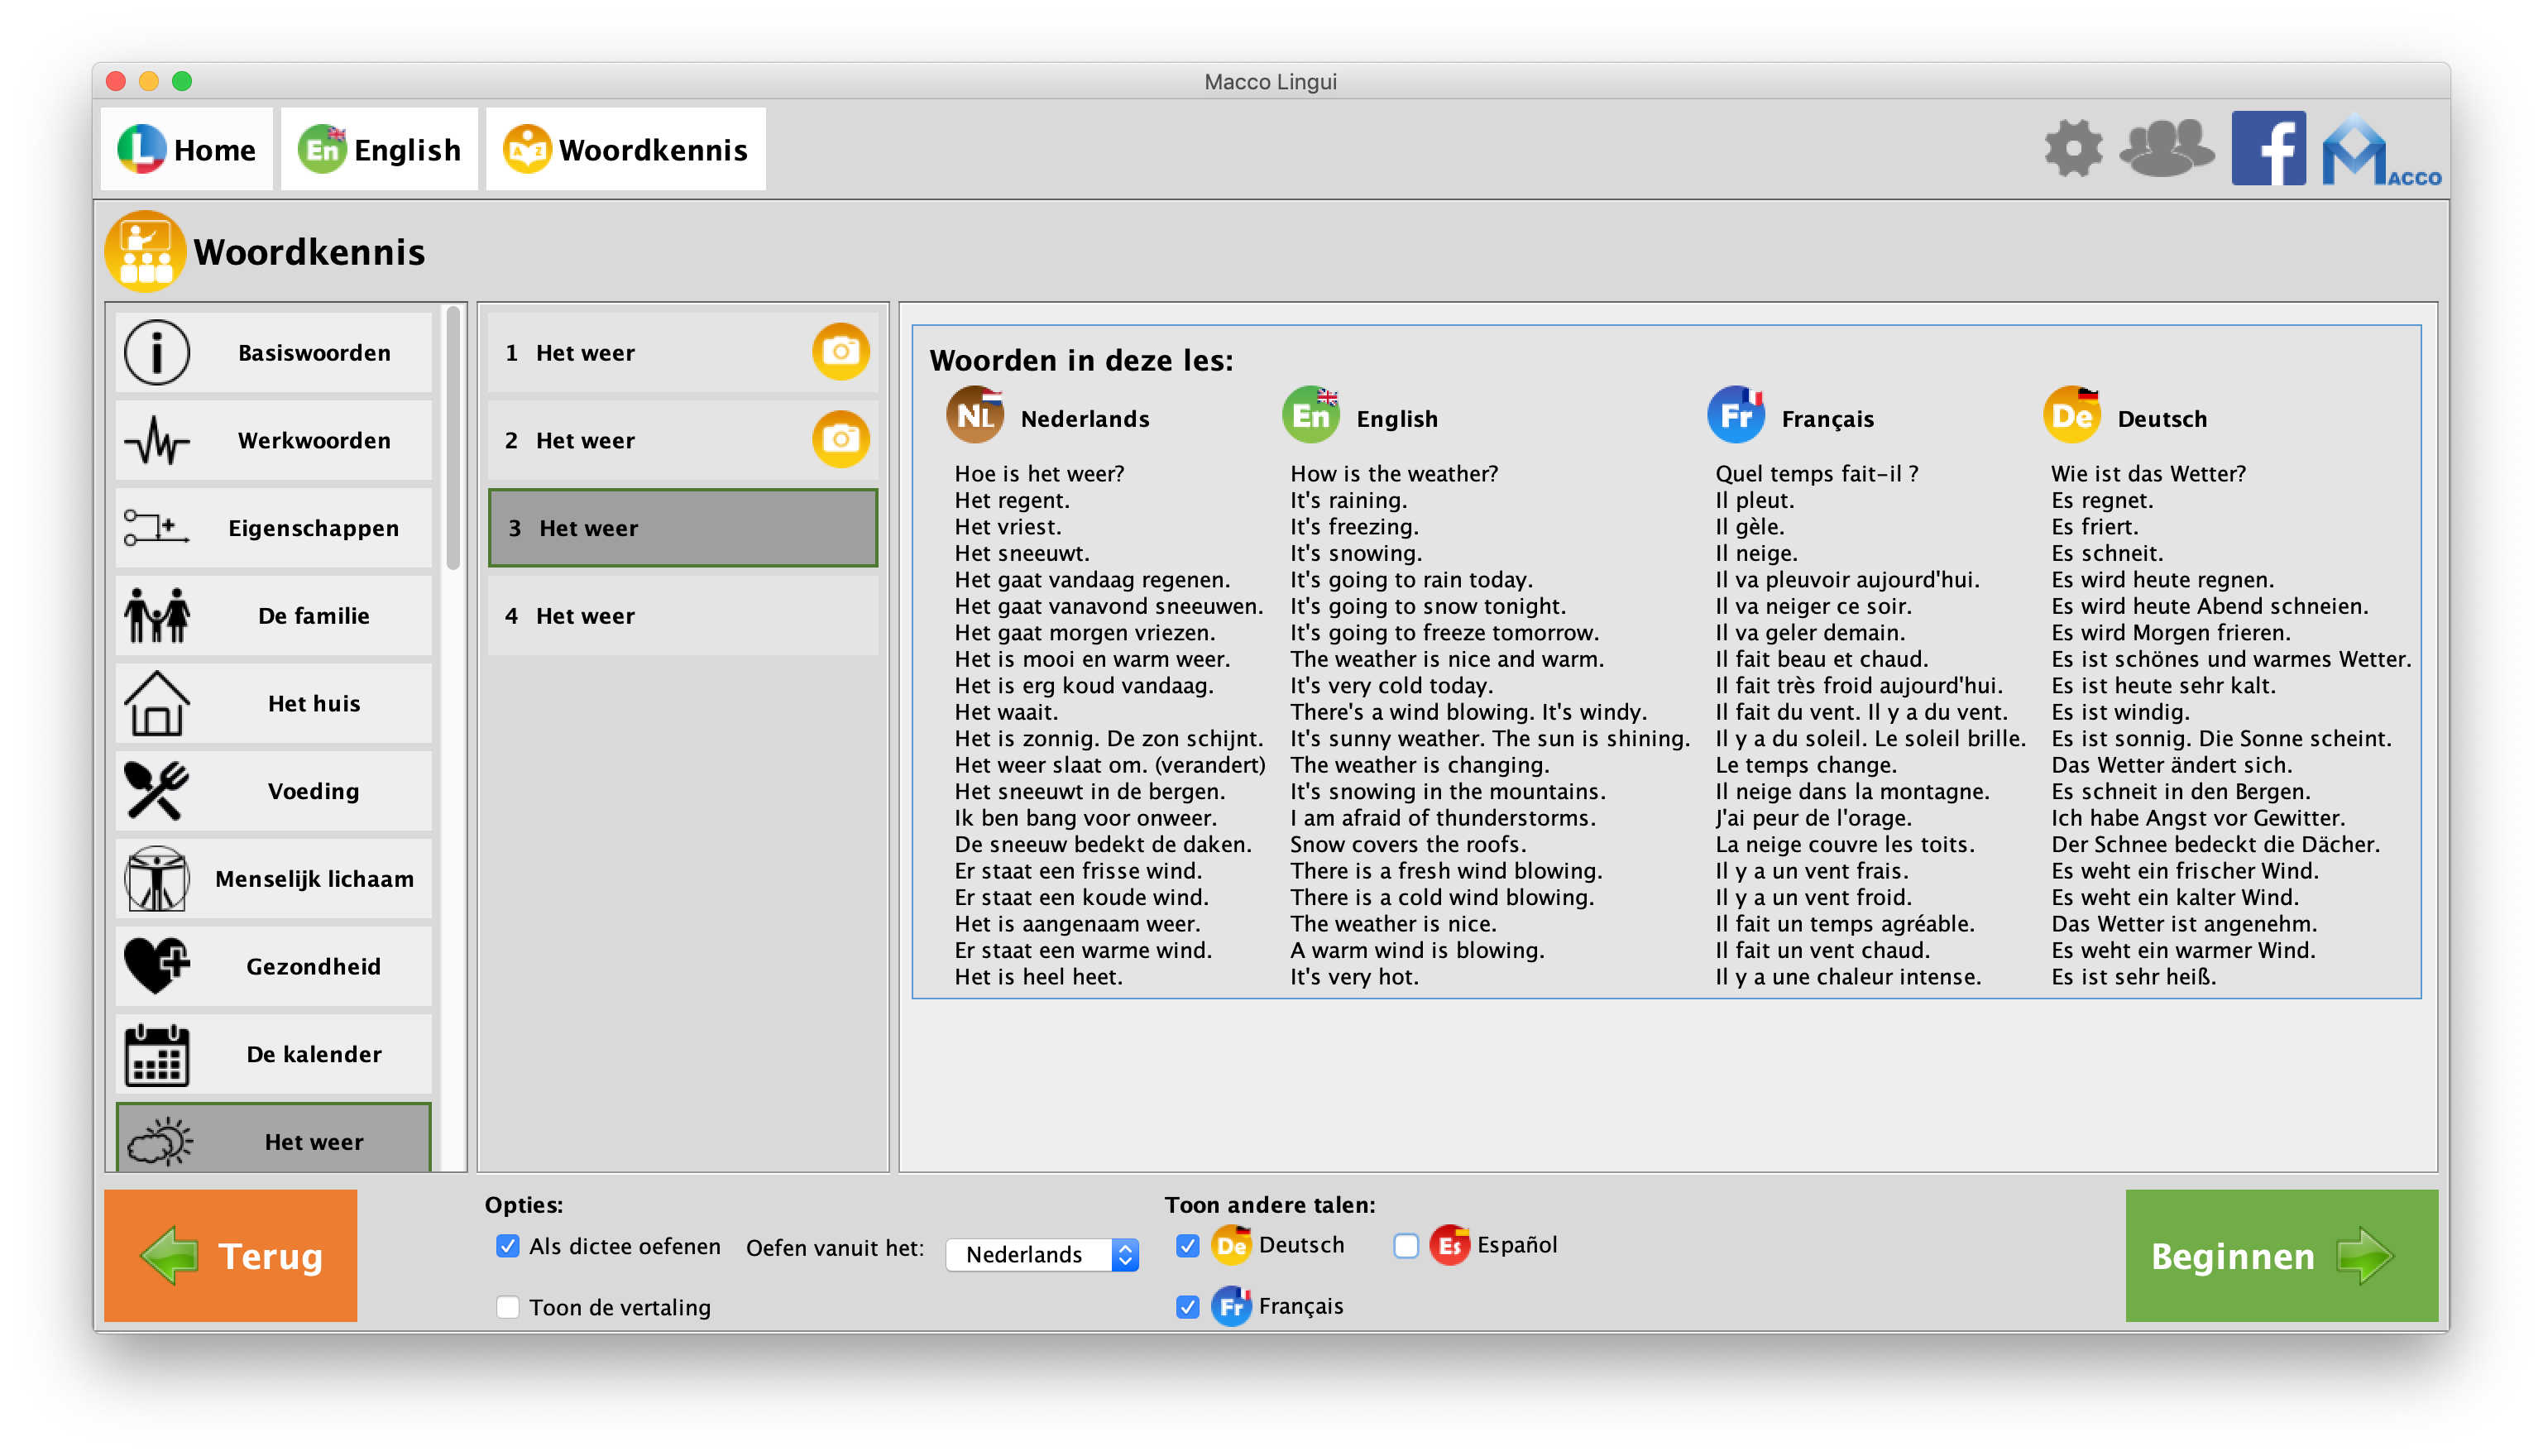
Task: Enable the Español language checkbox
Action: (x=1406, y=1246)
